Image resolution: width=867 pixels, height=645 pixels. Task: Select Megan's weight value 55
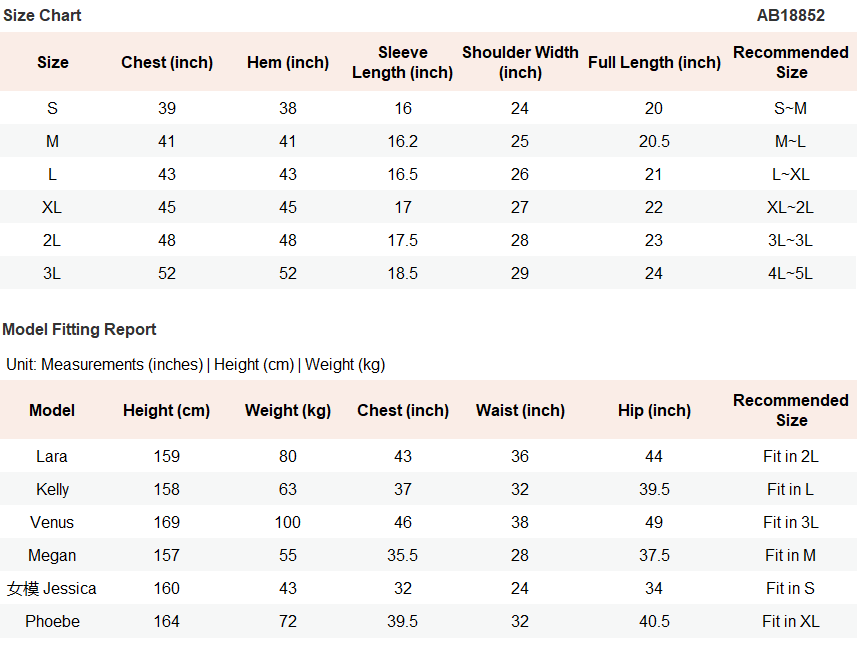(288, 555)
